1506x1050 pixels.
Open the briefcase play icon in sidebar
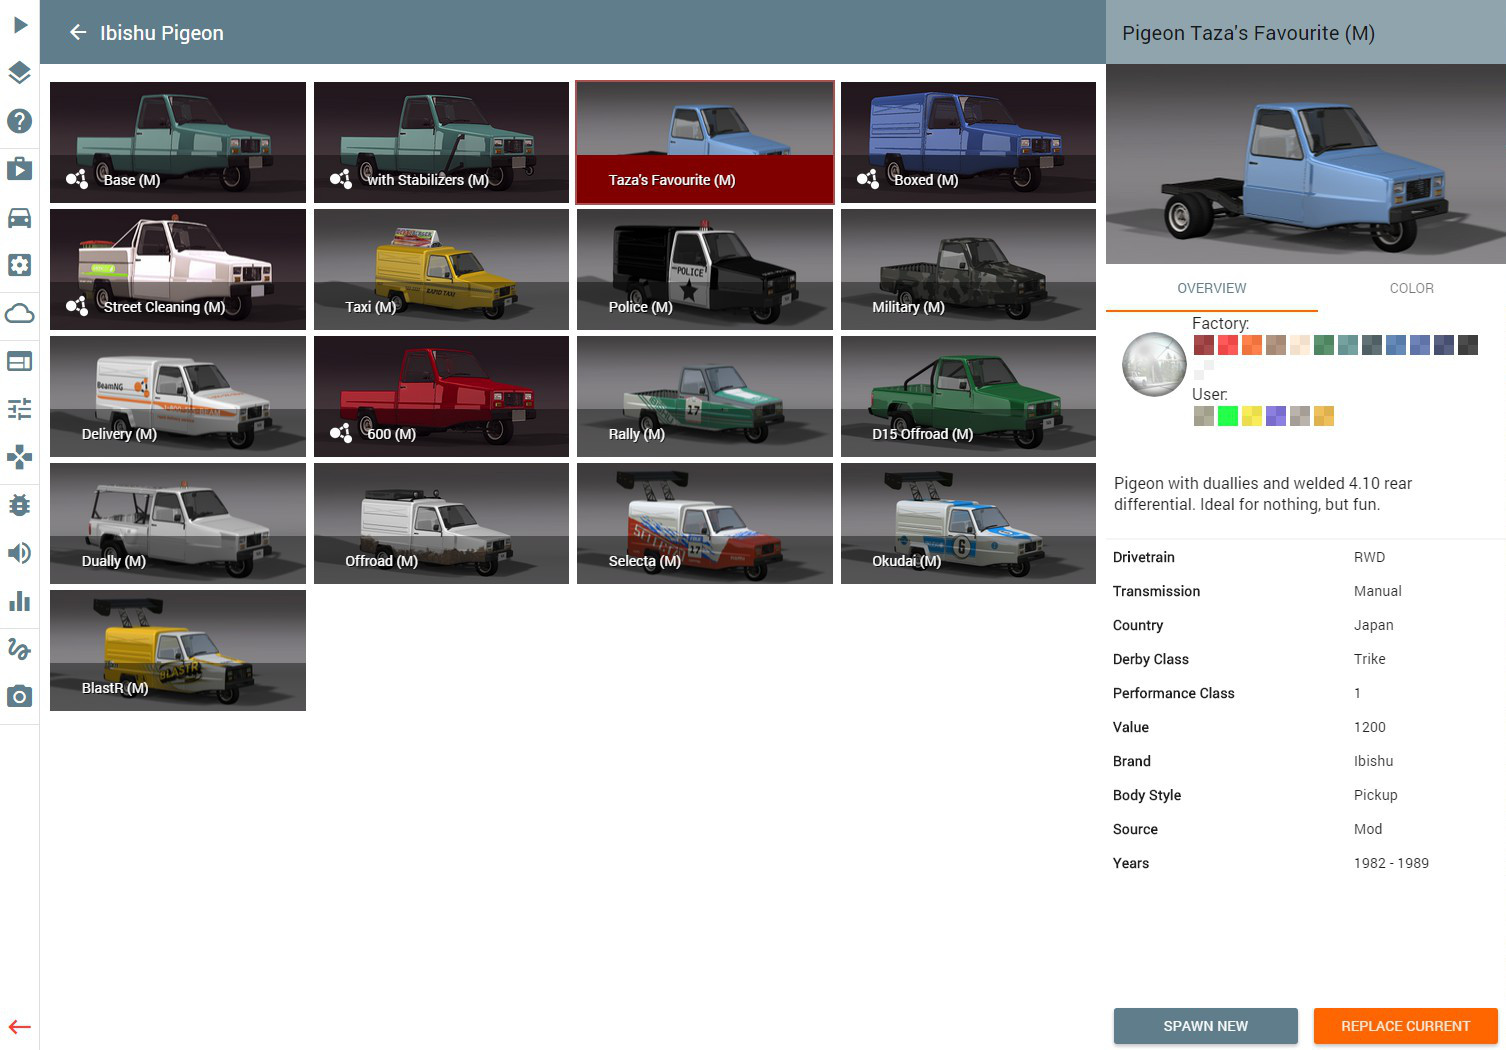pyautogui.click(x=20, y=168)
